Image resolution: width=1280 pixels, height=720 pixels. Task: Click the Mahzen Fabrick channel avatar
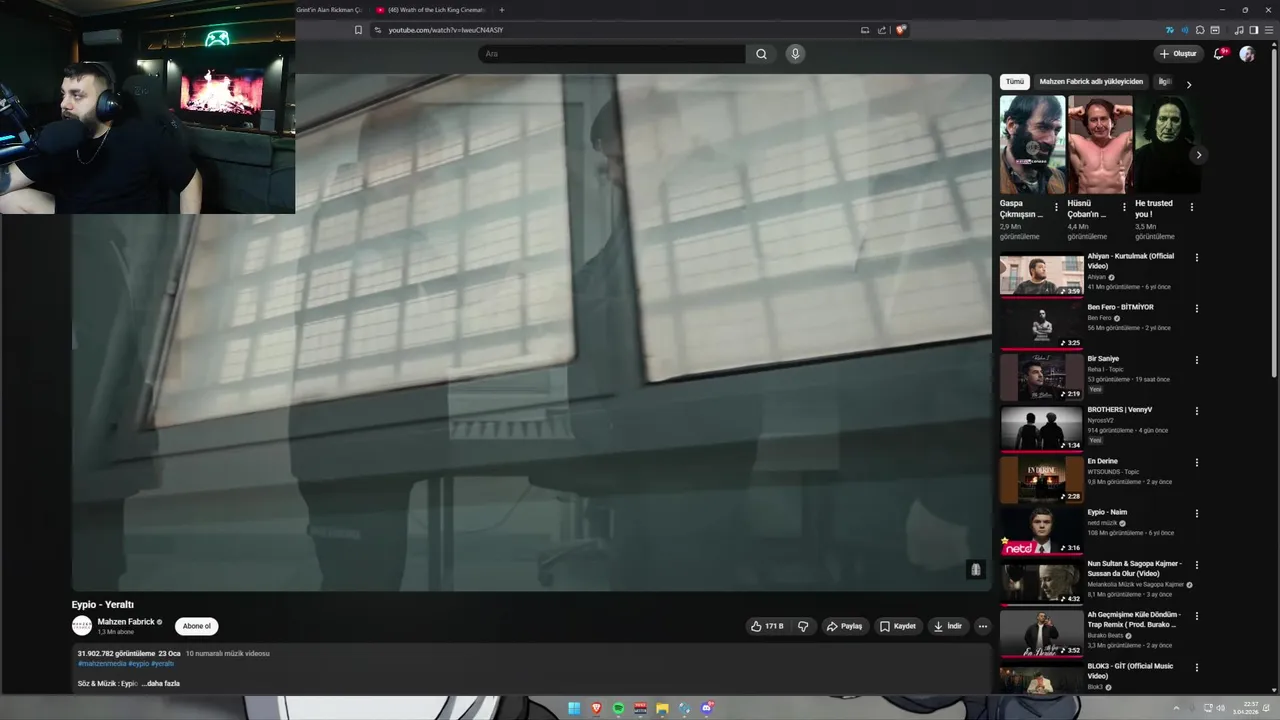[82, 626]
